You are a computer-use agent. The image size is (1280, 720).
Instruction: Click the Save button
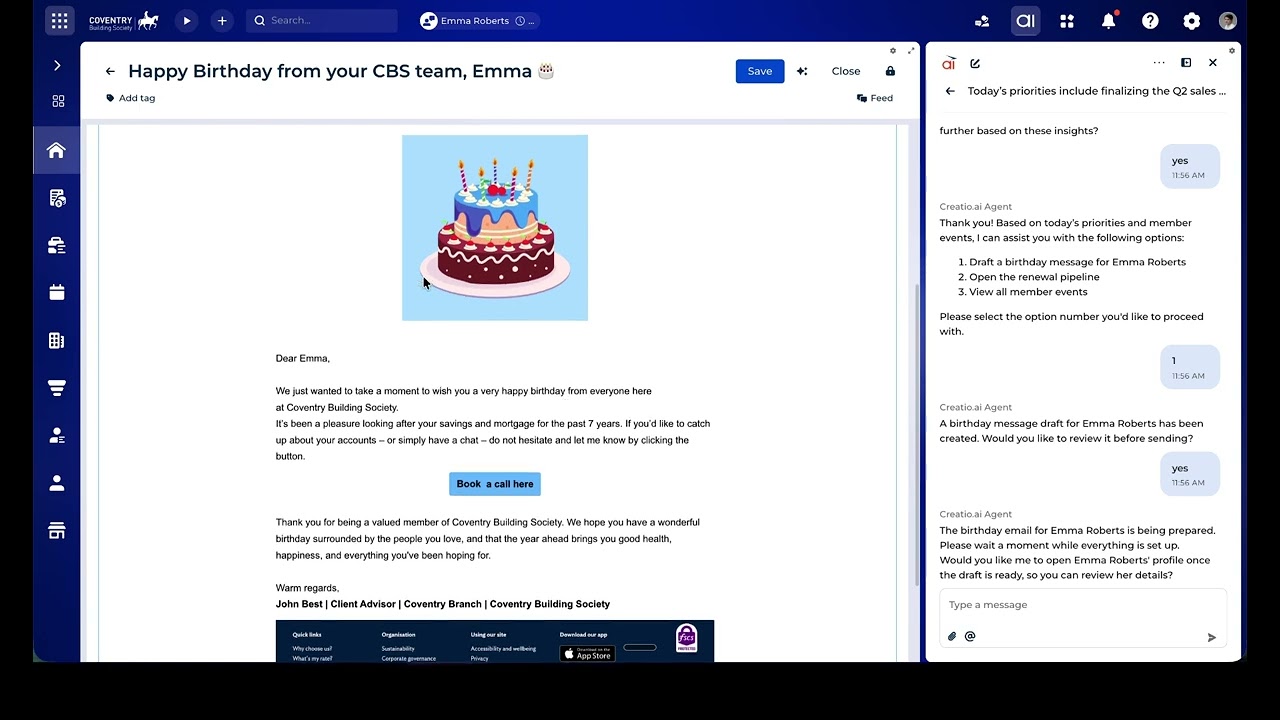point(760,71)
